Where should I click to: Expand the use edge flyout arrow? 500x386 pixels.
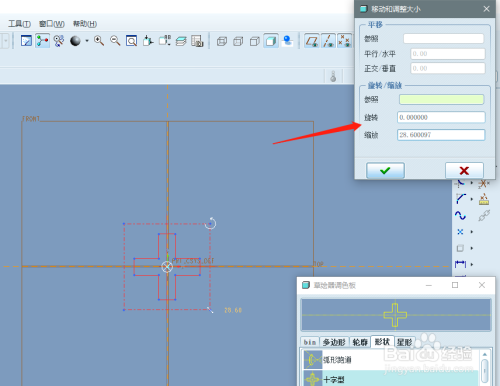click(472, 248)
